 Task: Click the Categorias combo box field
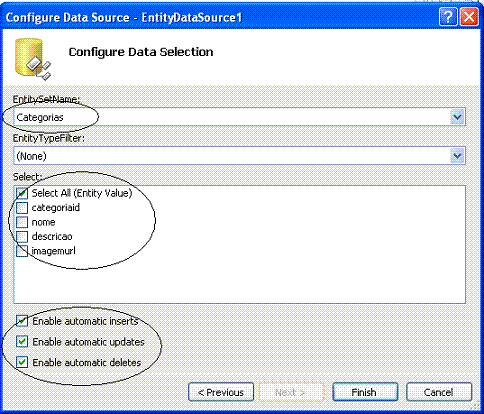coord(239,117)
